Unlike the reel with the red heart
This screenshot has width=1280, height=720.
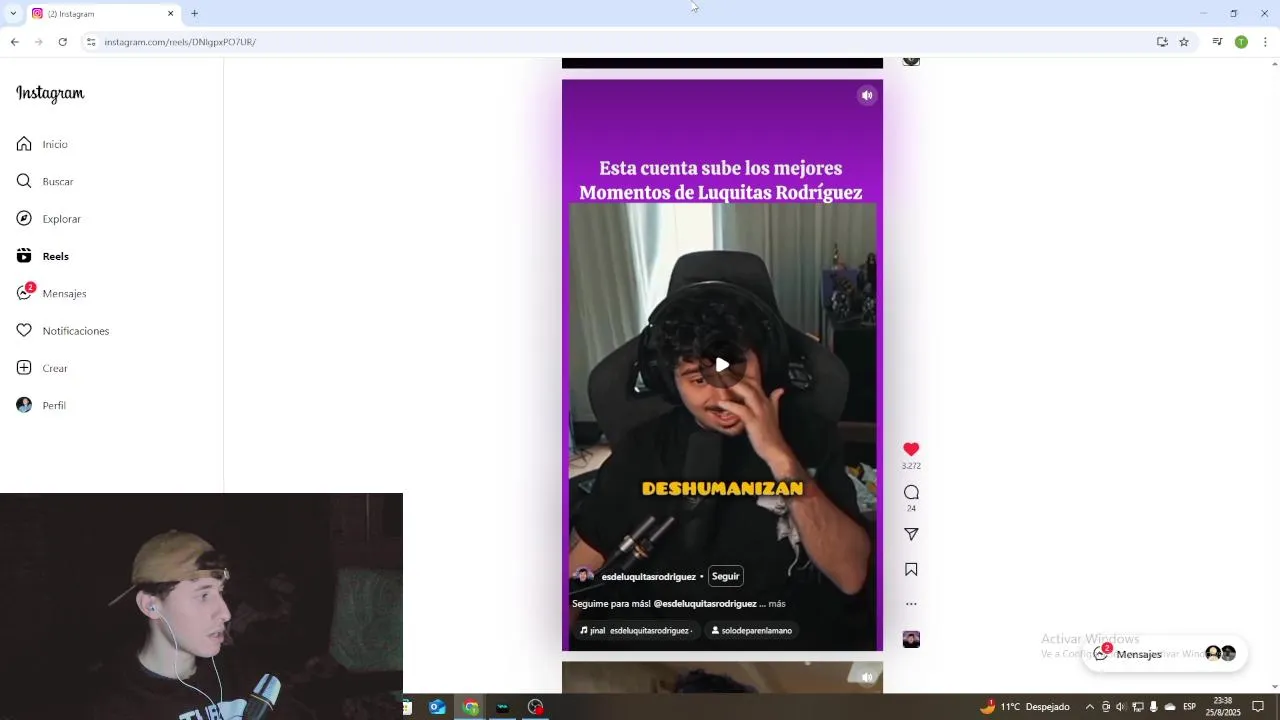(x=911, y=450)
